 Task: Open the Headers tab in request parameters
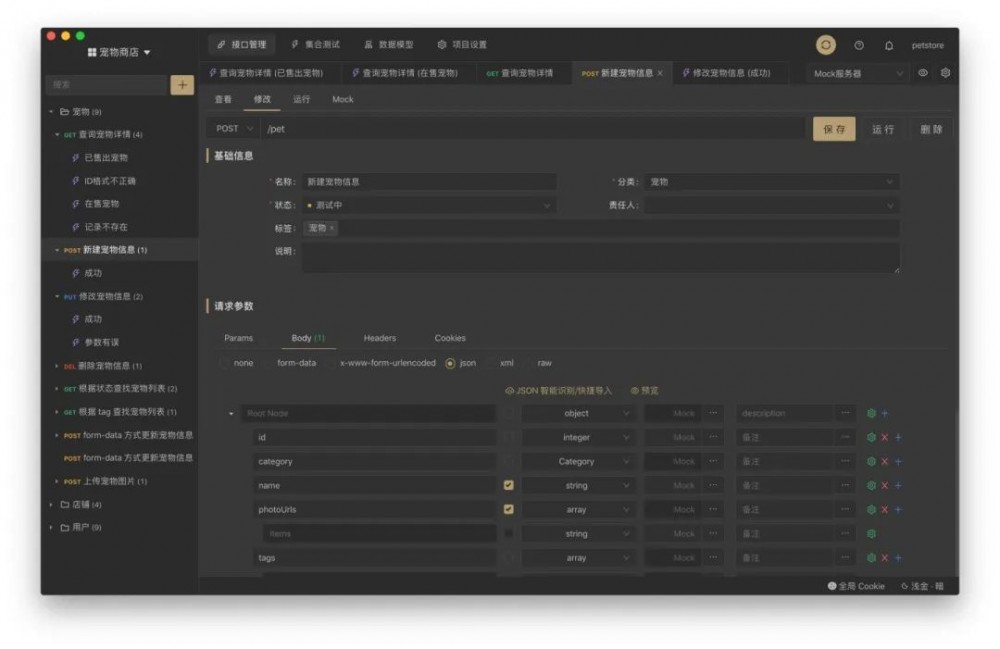(380, 337)
